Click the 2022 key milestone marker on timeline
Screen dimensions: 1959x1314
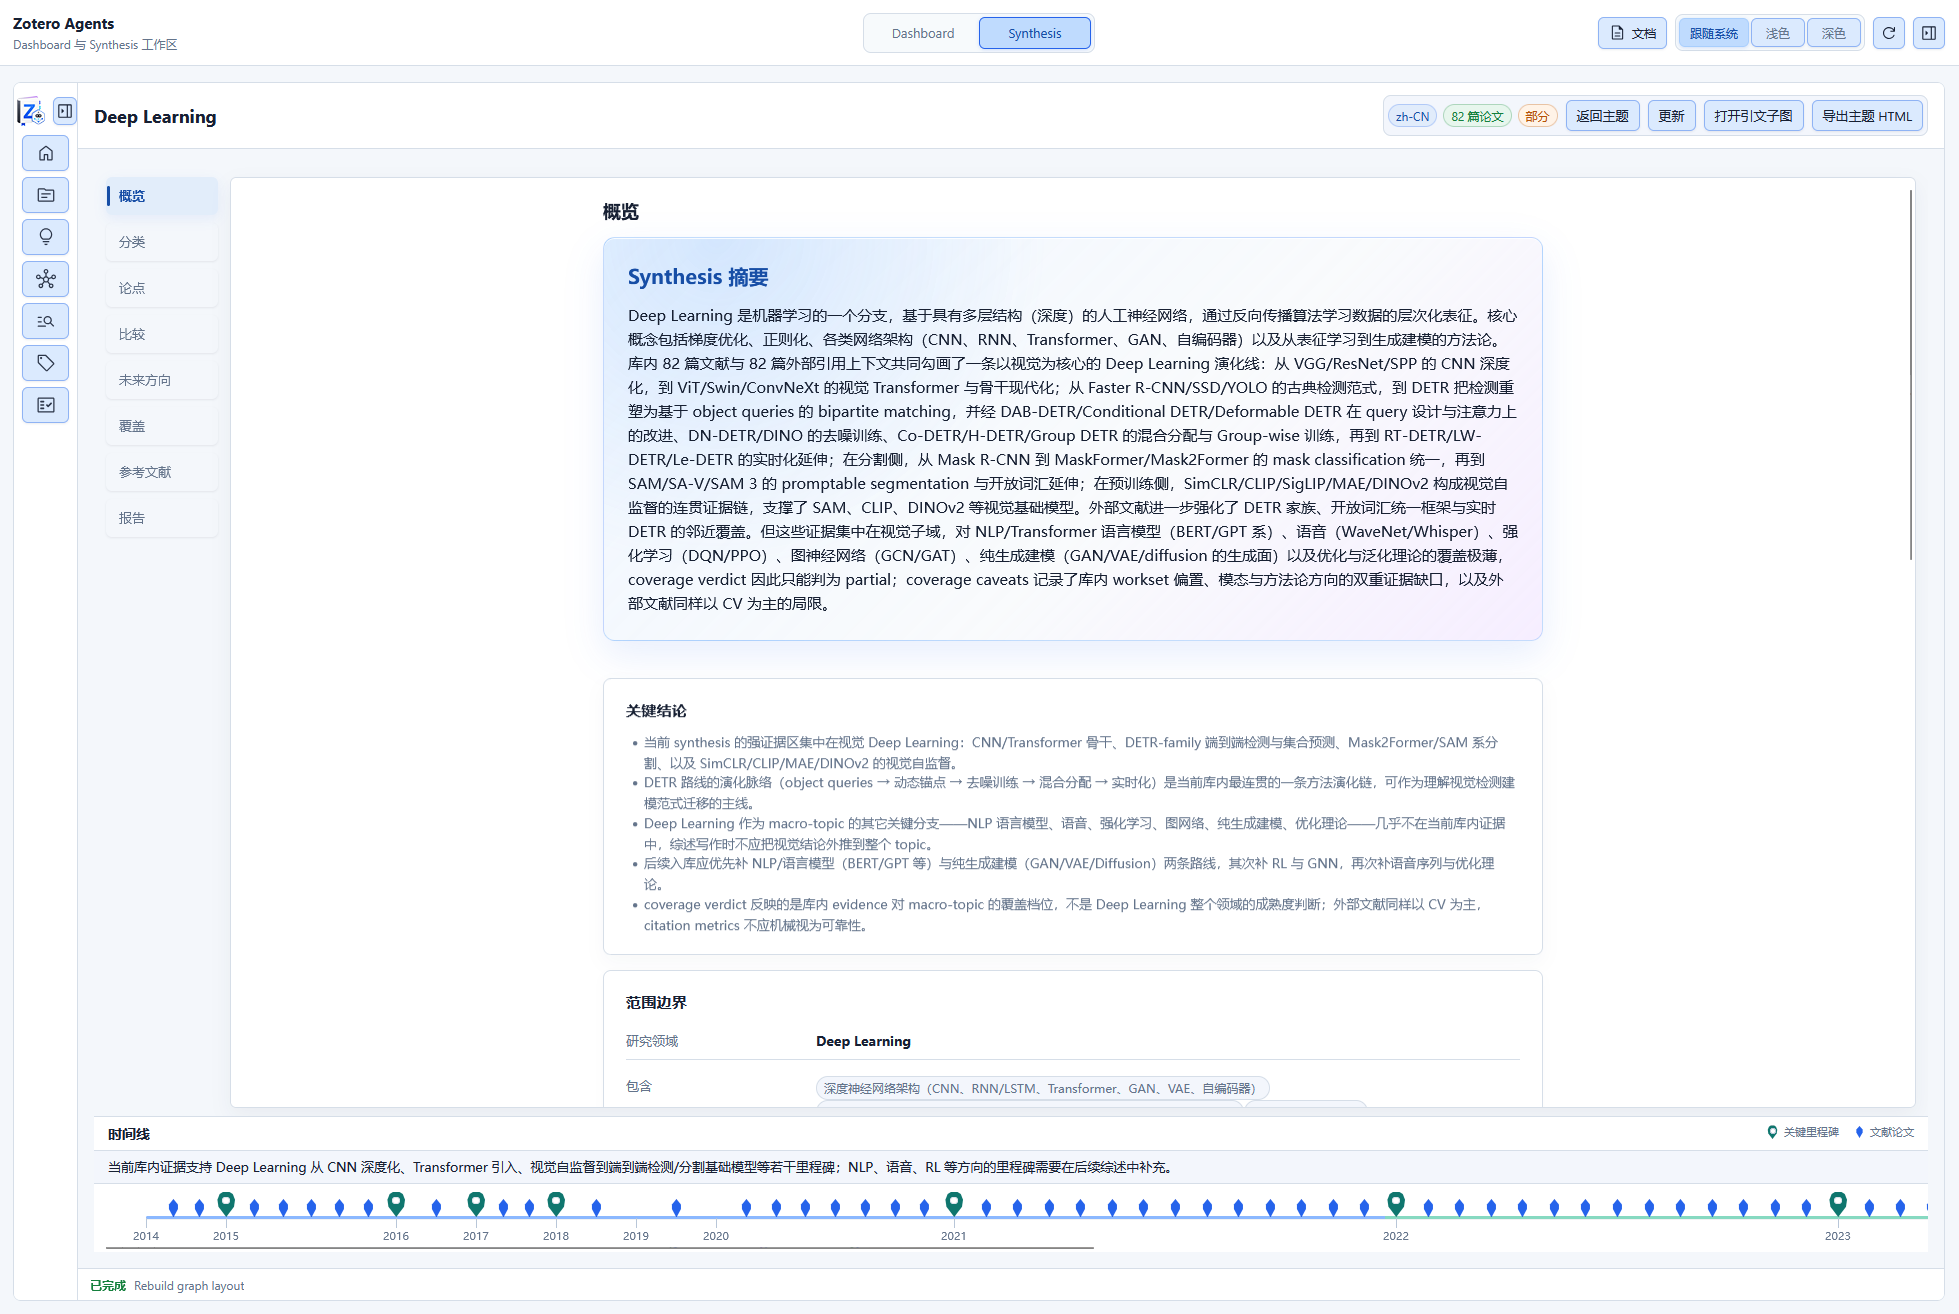click(1396, 1203)
